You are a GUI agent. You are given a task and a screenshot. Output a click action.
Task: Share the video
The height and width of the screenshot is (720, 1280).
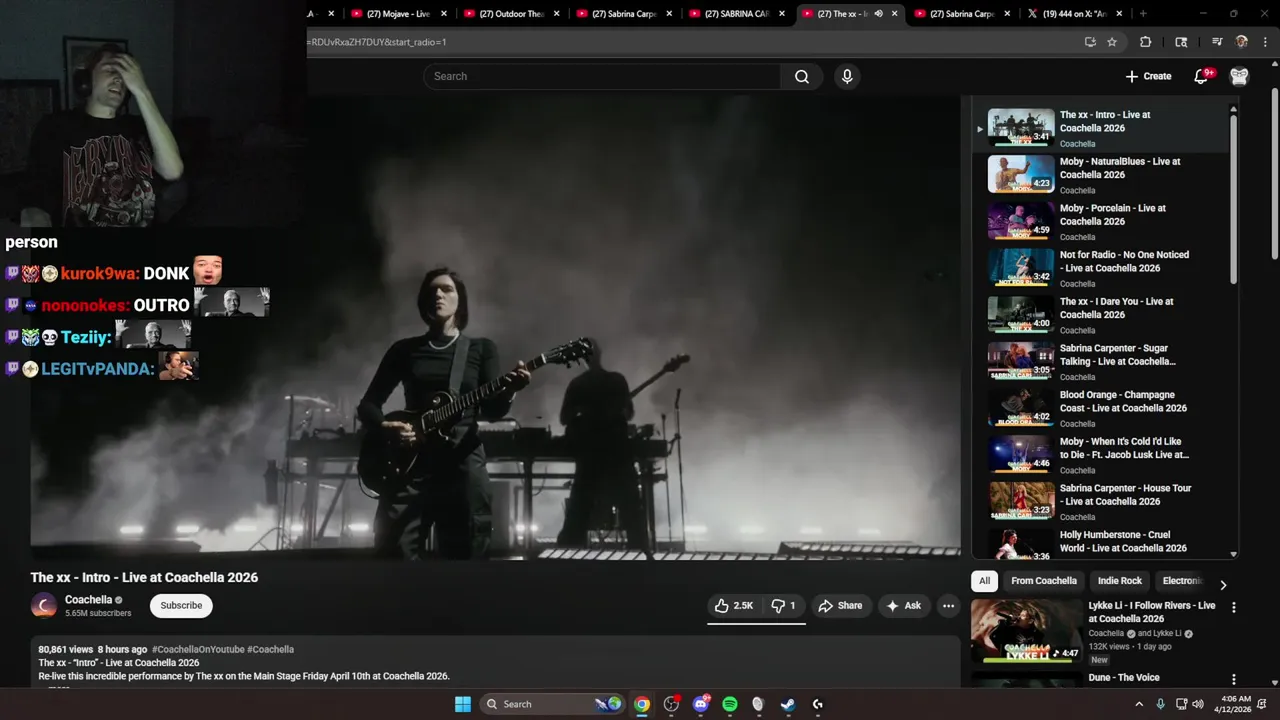click(x=840, y=605)
